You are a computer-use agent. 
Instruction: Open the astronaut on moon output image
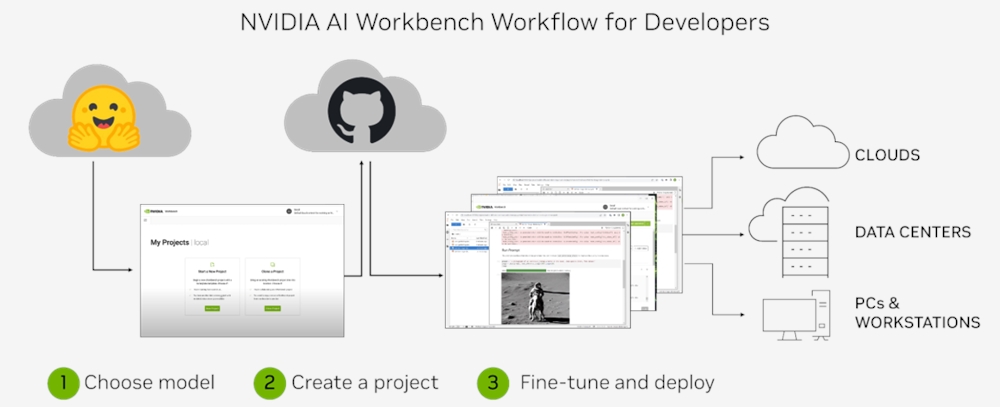click(x=536, y=299)
